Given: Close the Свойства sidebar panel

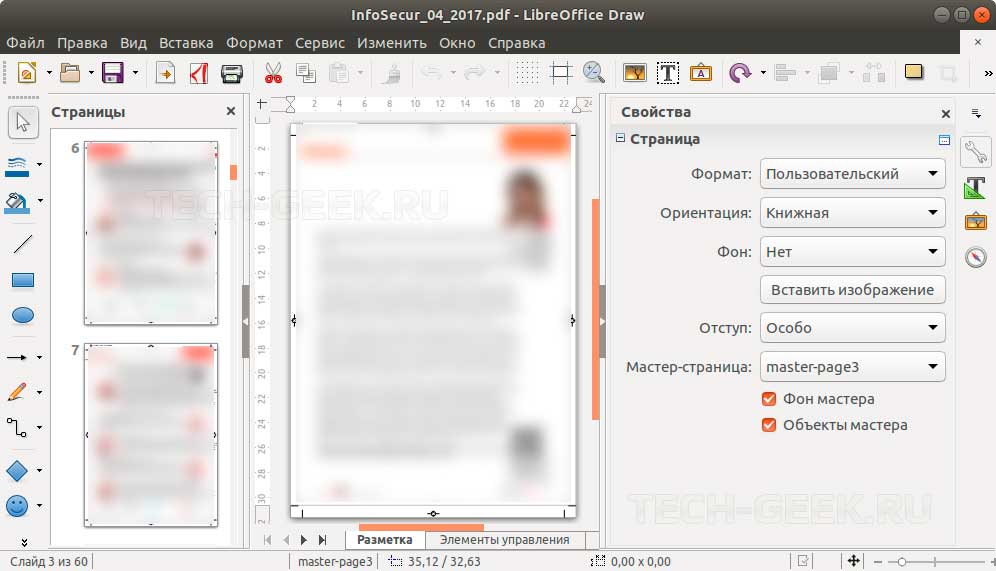Looking at the screenshot, I should (x=946, y=114).
